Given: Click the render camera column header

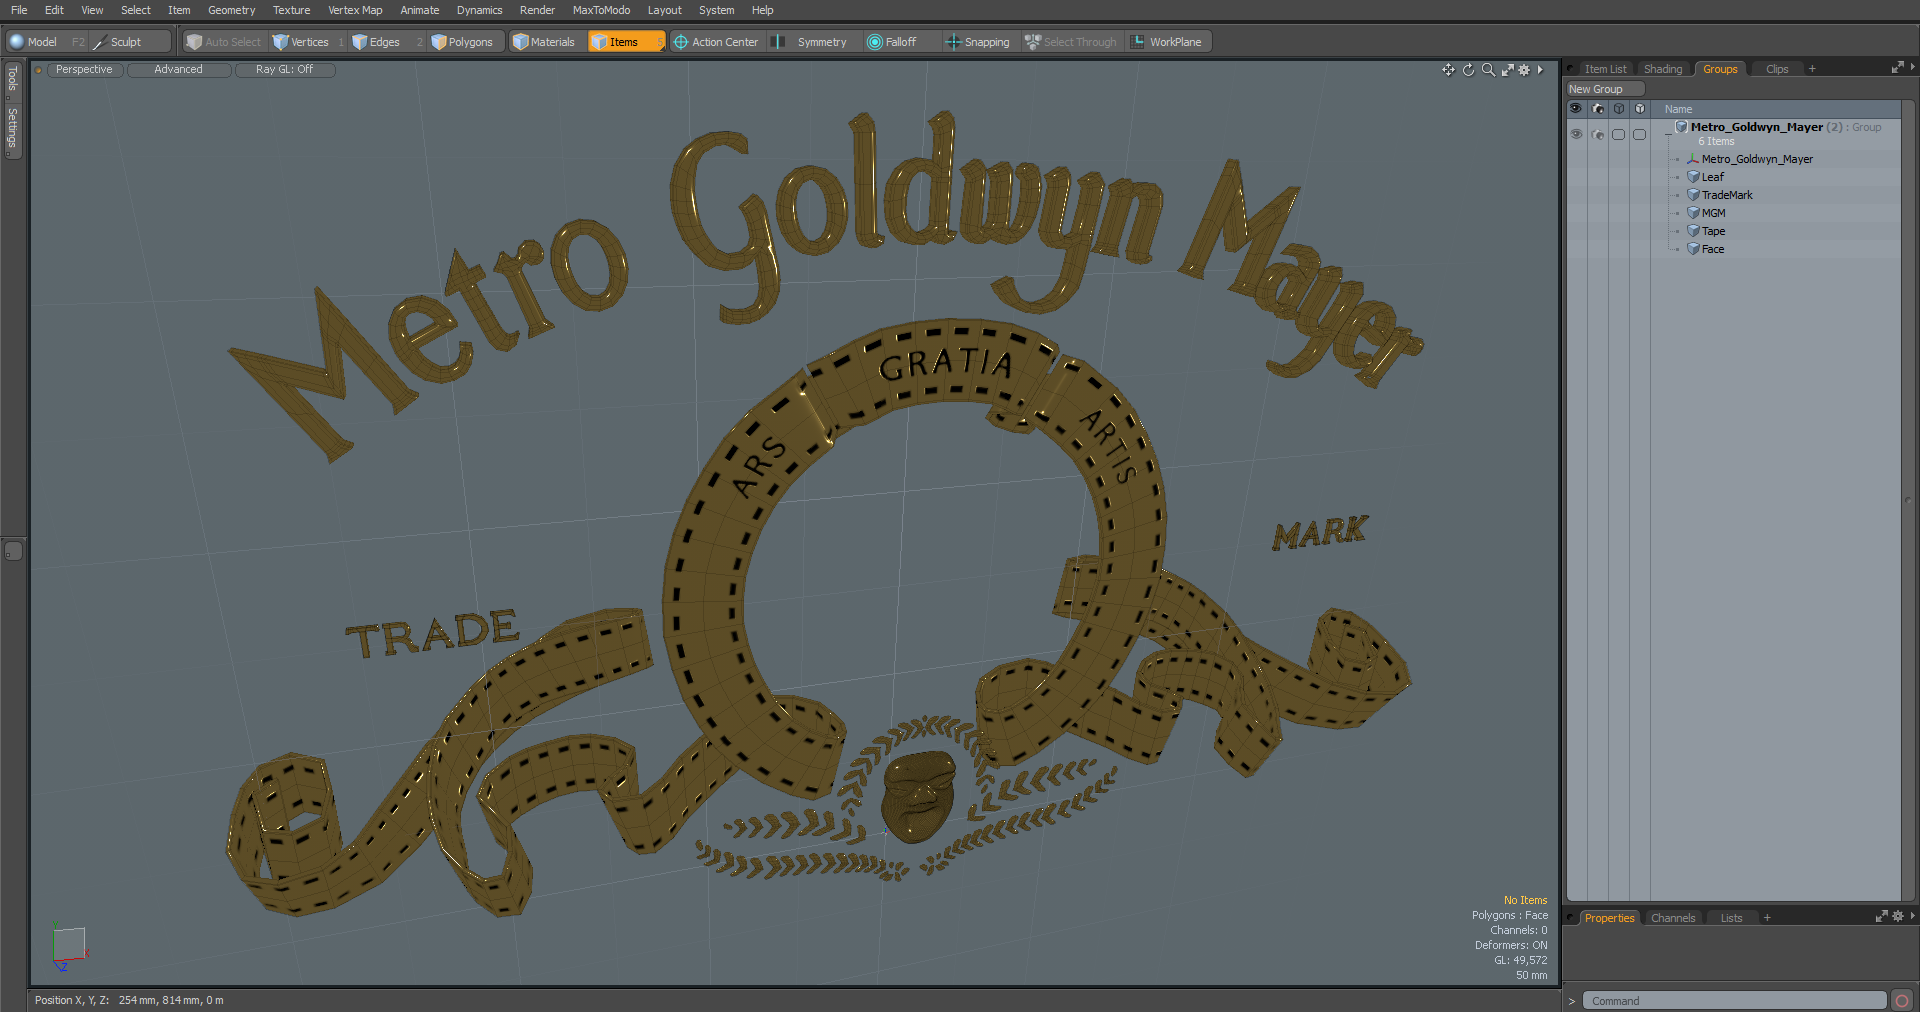Looking at the screenshot, I should [1597, 109].
